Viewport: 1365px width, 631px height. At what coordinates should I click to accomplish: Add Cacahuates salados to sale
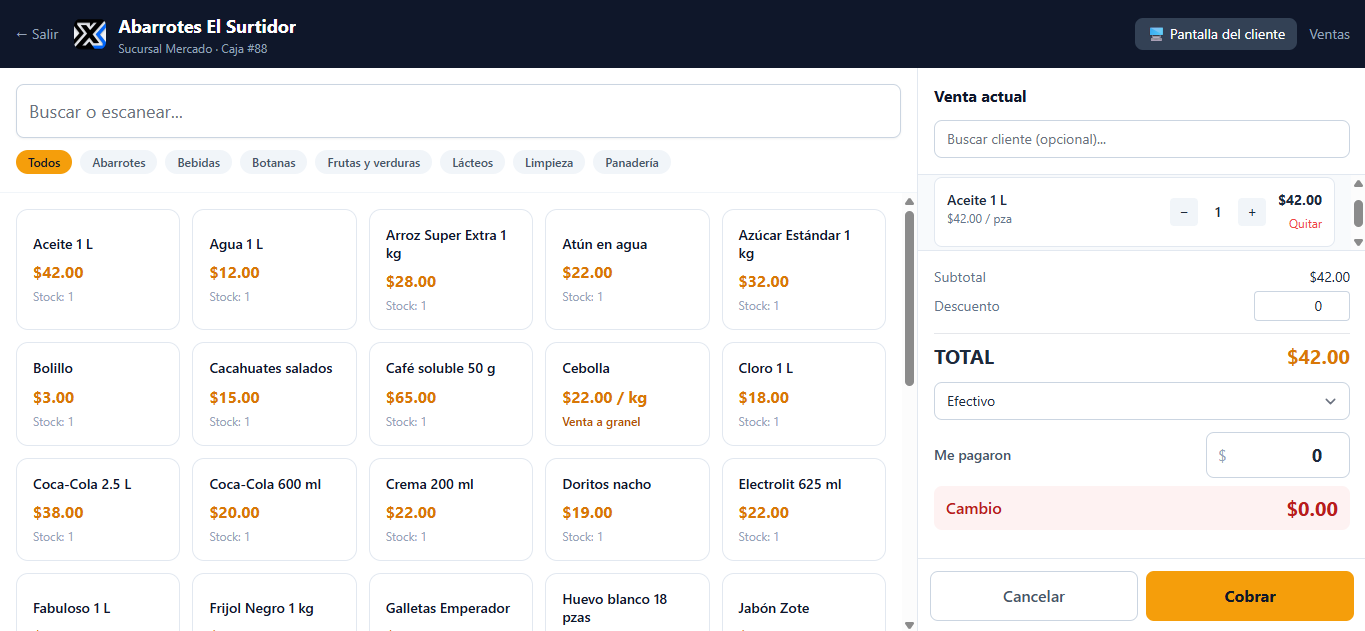point(274,394)
